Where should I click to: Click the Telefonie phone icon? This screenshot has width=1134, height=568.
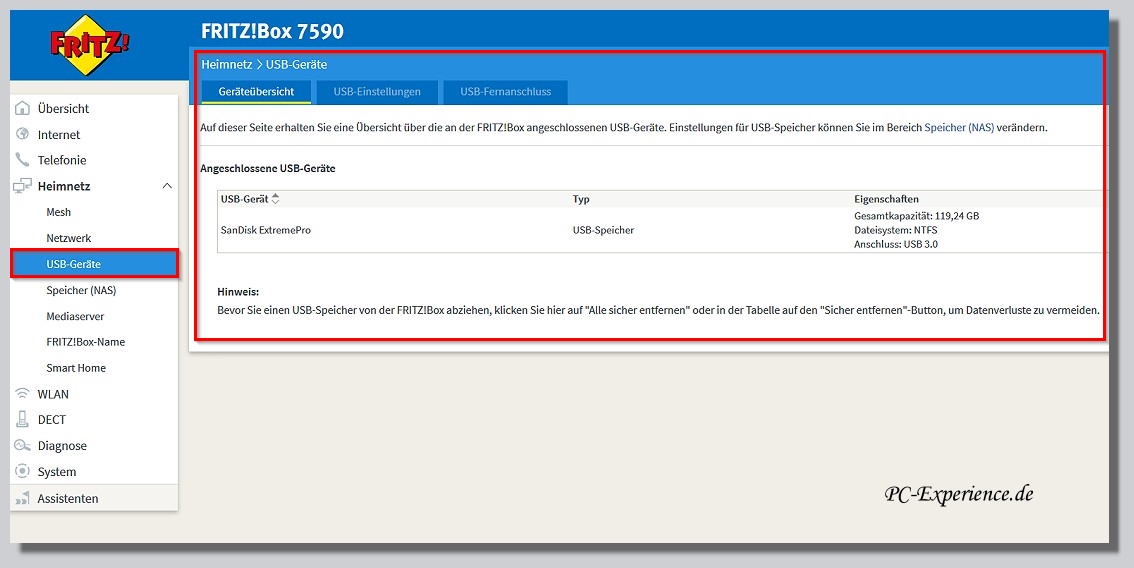(x=23, y=160)
